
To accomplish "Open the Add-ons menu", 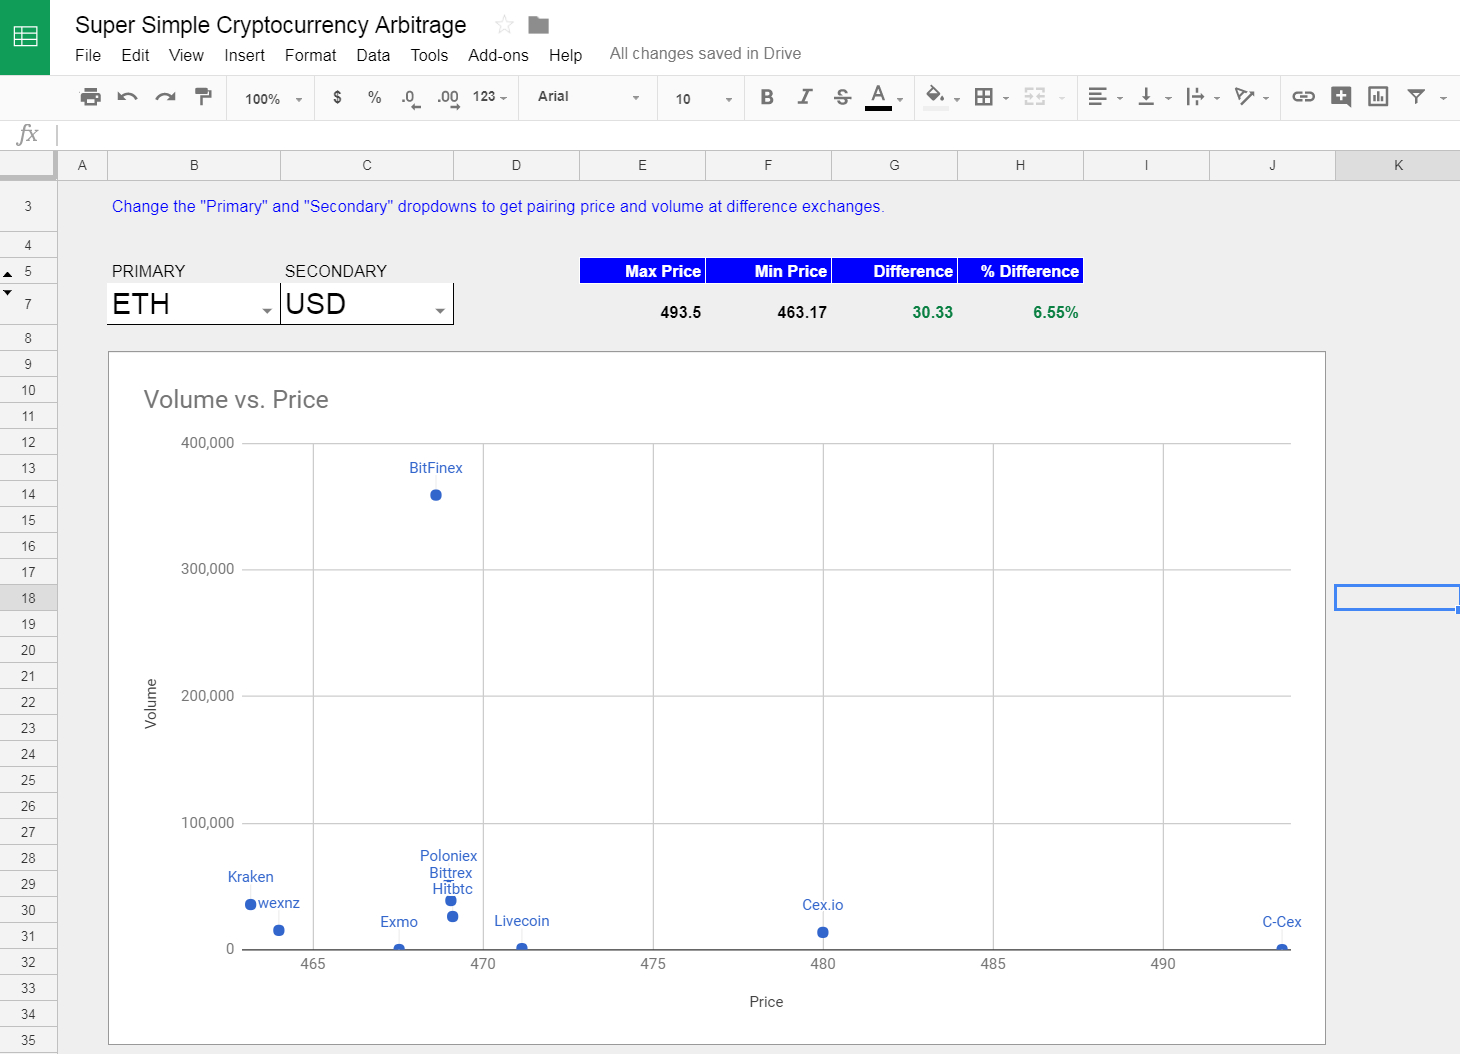I will tap(498, 56).
